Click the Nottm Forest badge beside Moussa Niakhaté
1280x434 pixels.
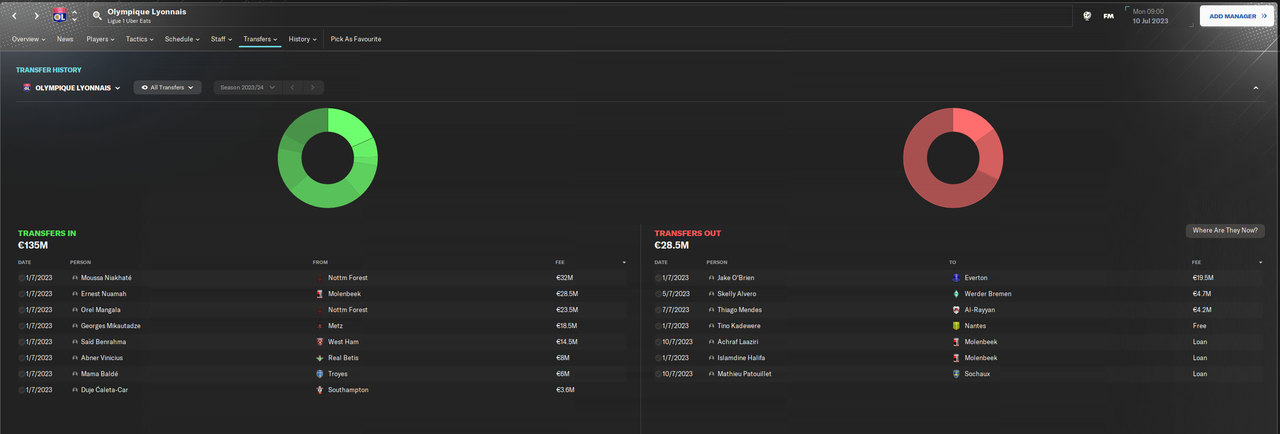pyautogui.click(x=320, y=278)
